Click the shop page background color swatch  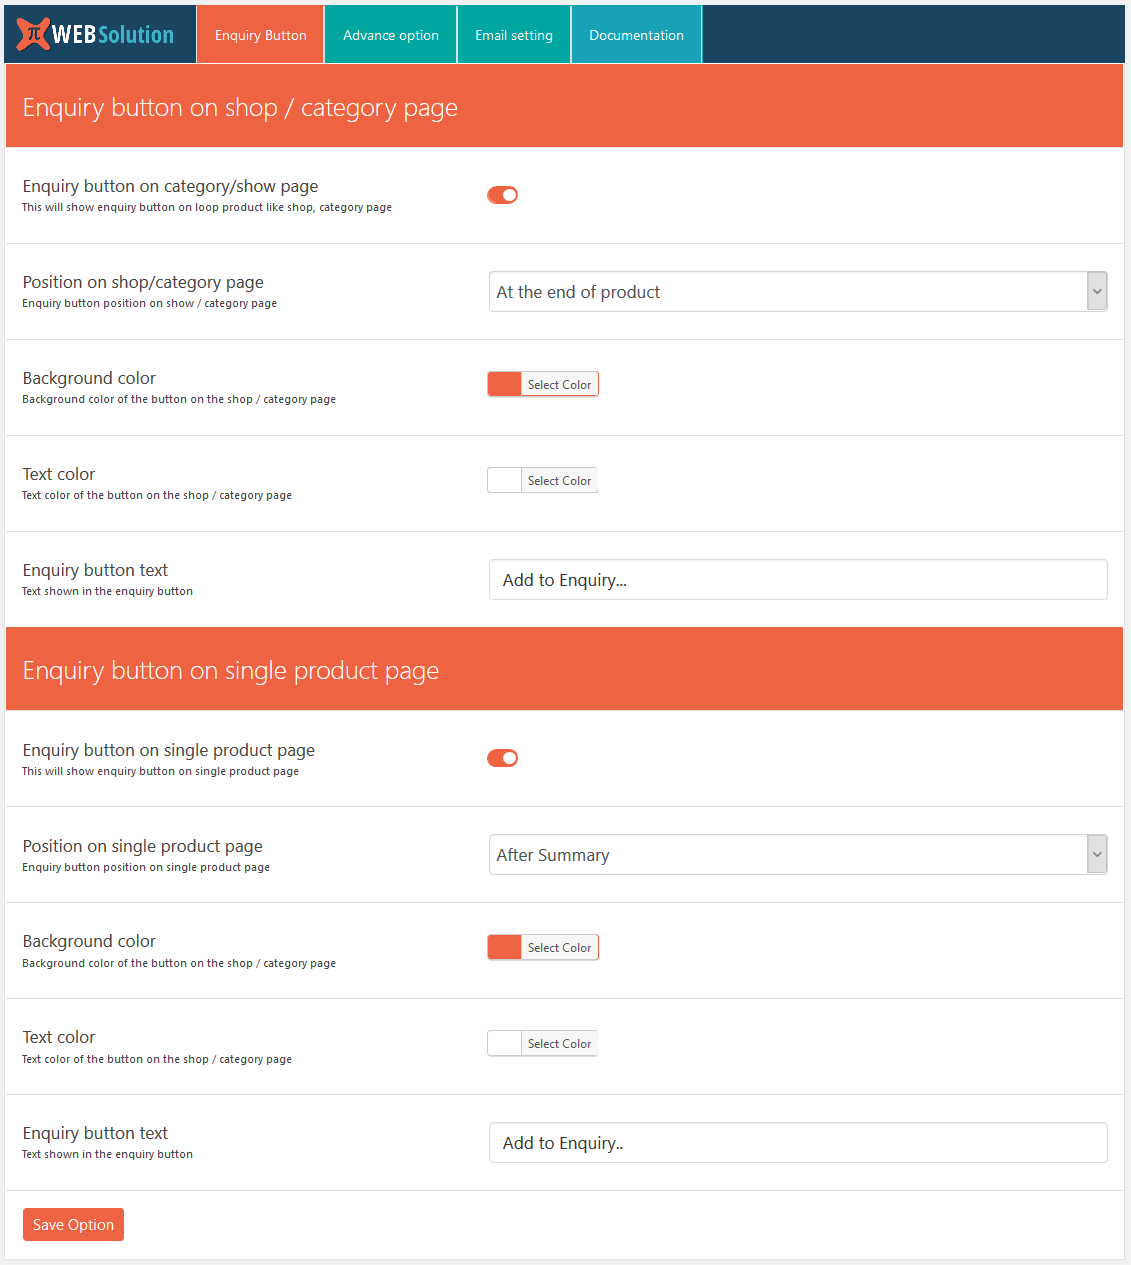click(505, 384)
